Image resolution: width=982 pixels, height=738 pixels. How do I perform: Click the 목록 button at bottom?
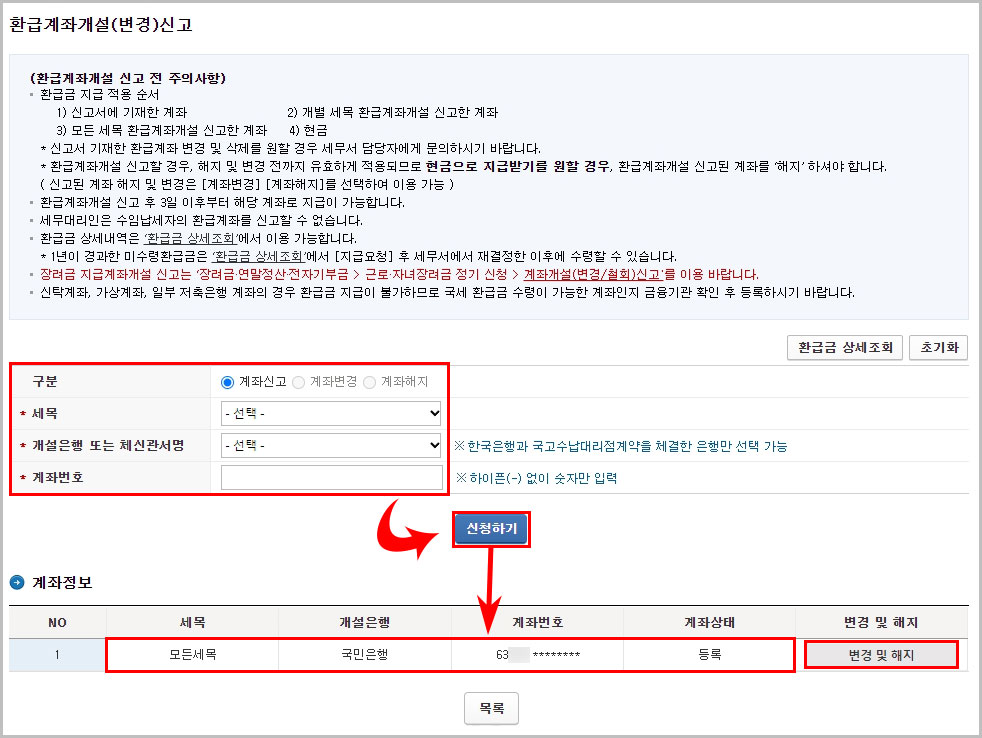tap(491, 708)
